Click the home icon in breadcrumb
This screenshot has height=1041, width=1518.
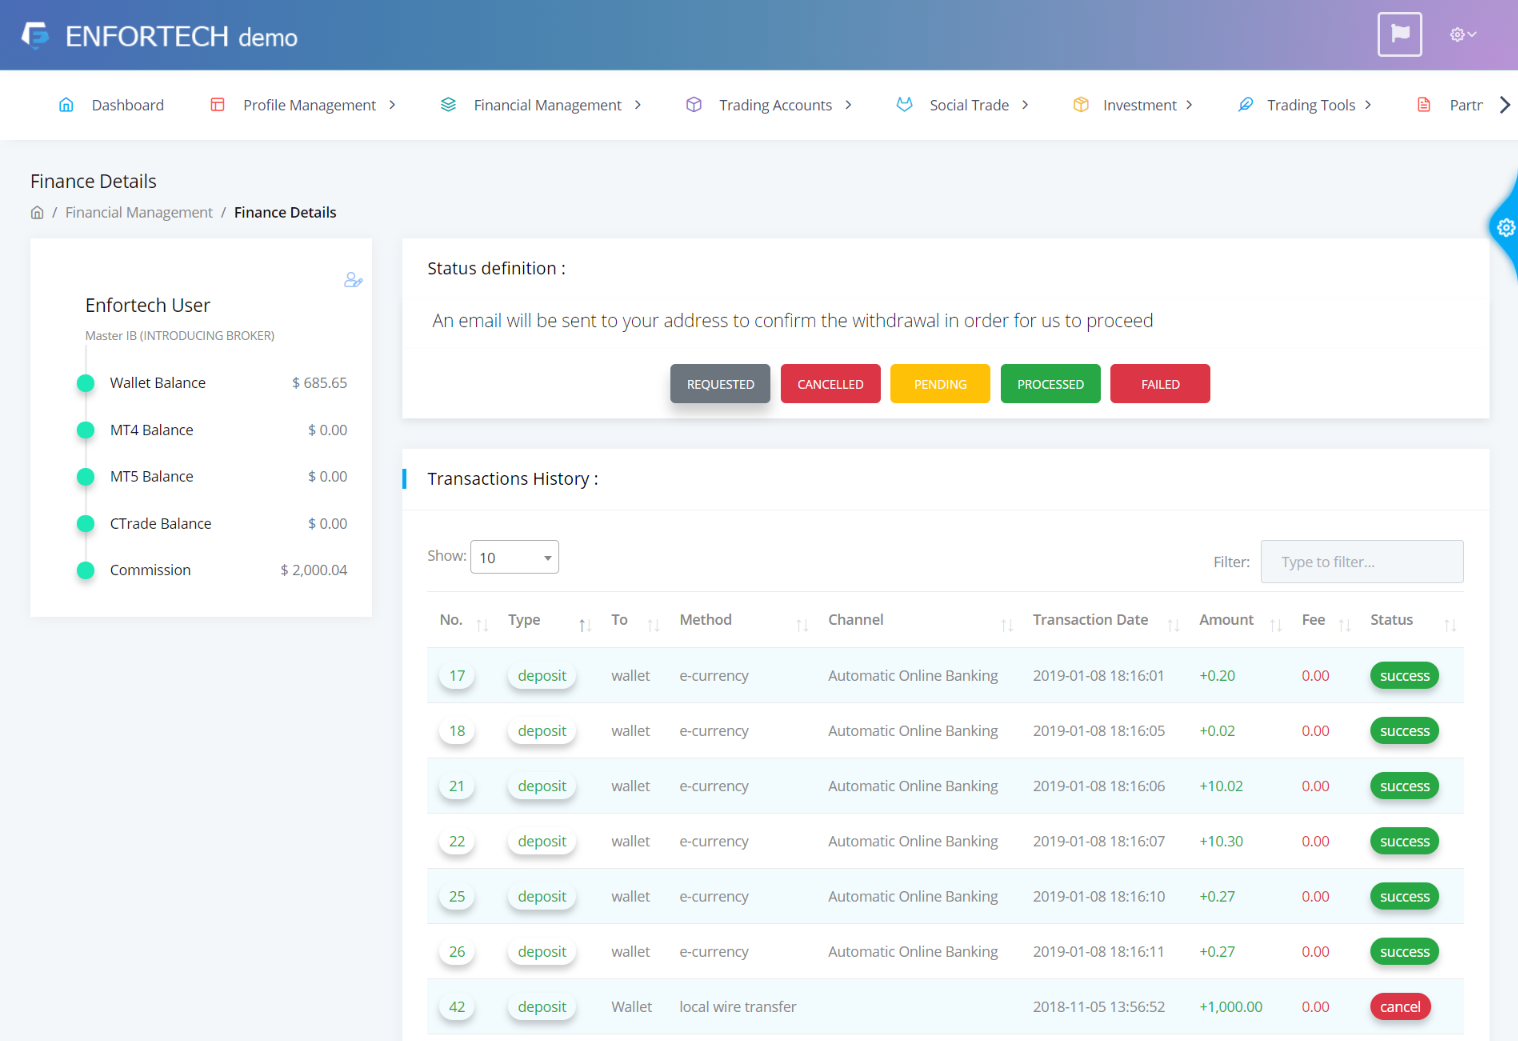click(37, 213)
